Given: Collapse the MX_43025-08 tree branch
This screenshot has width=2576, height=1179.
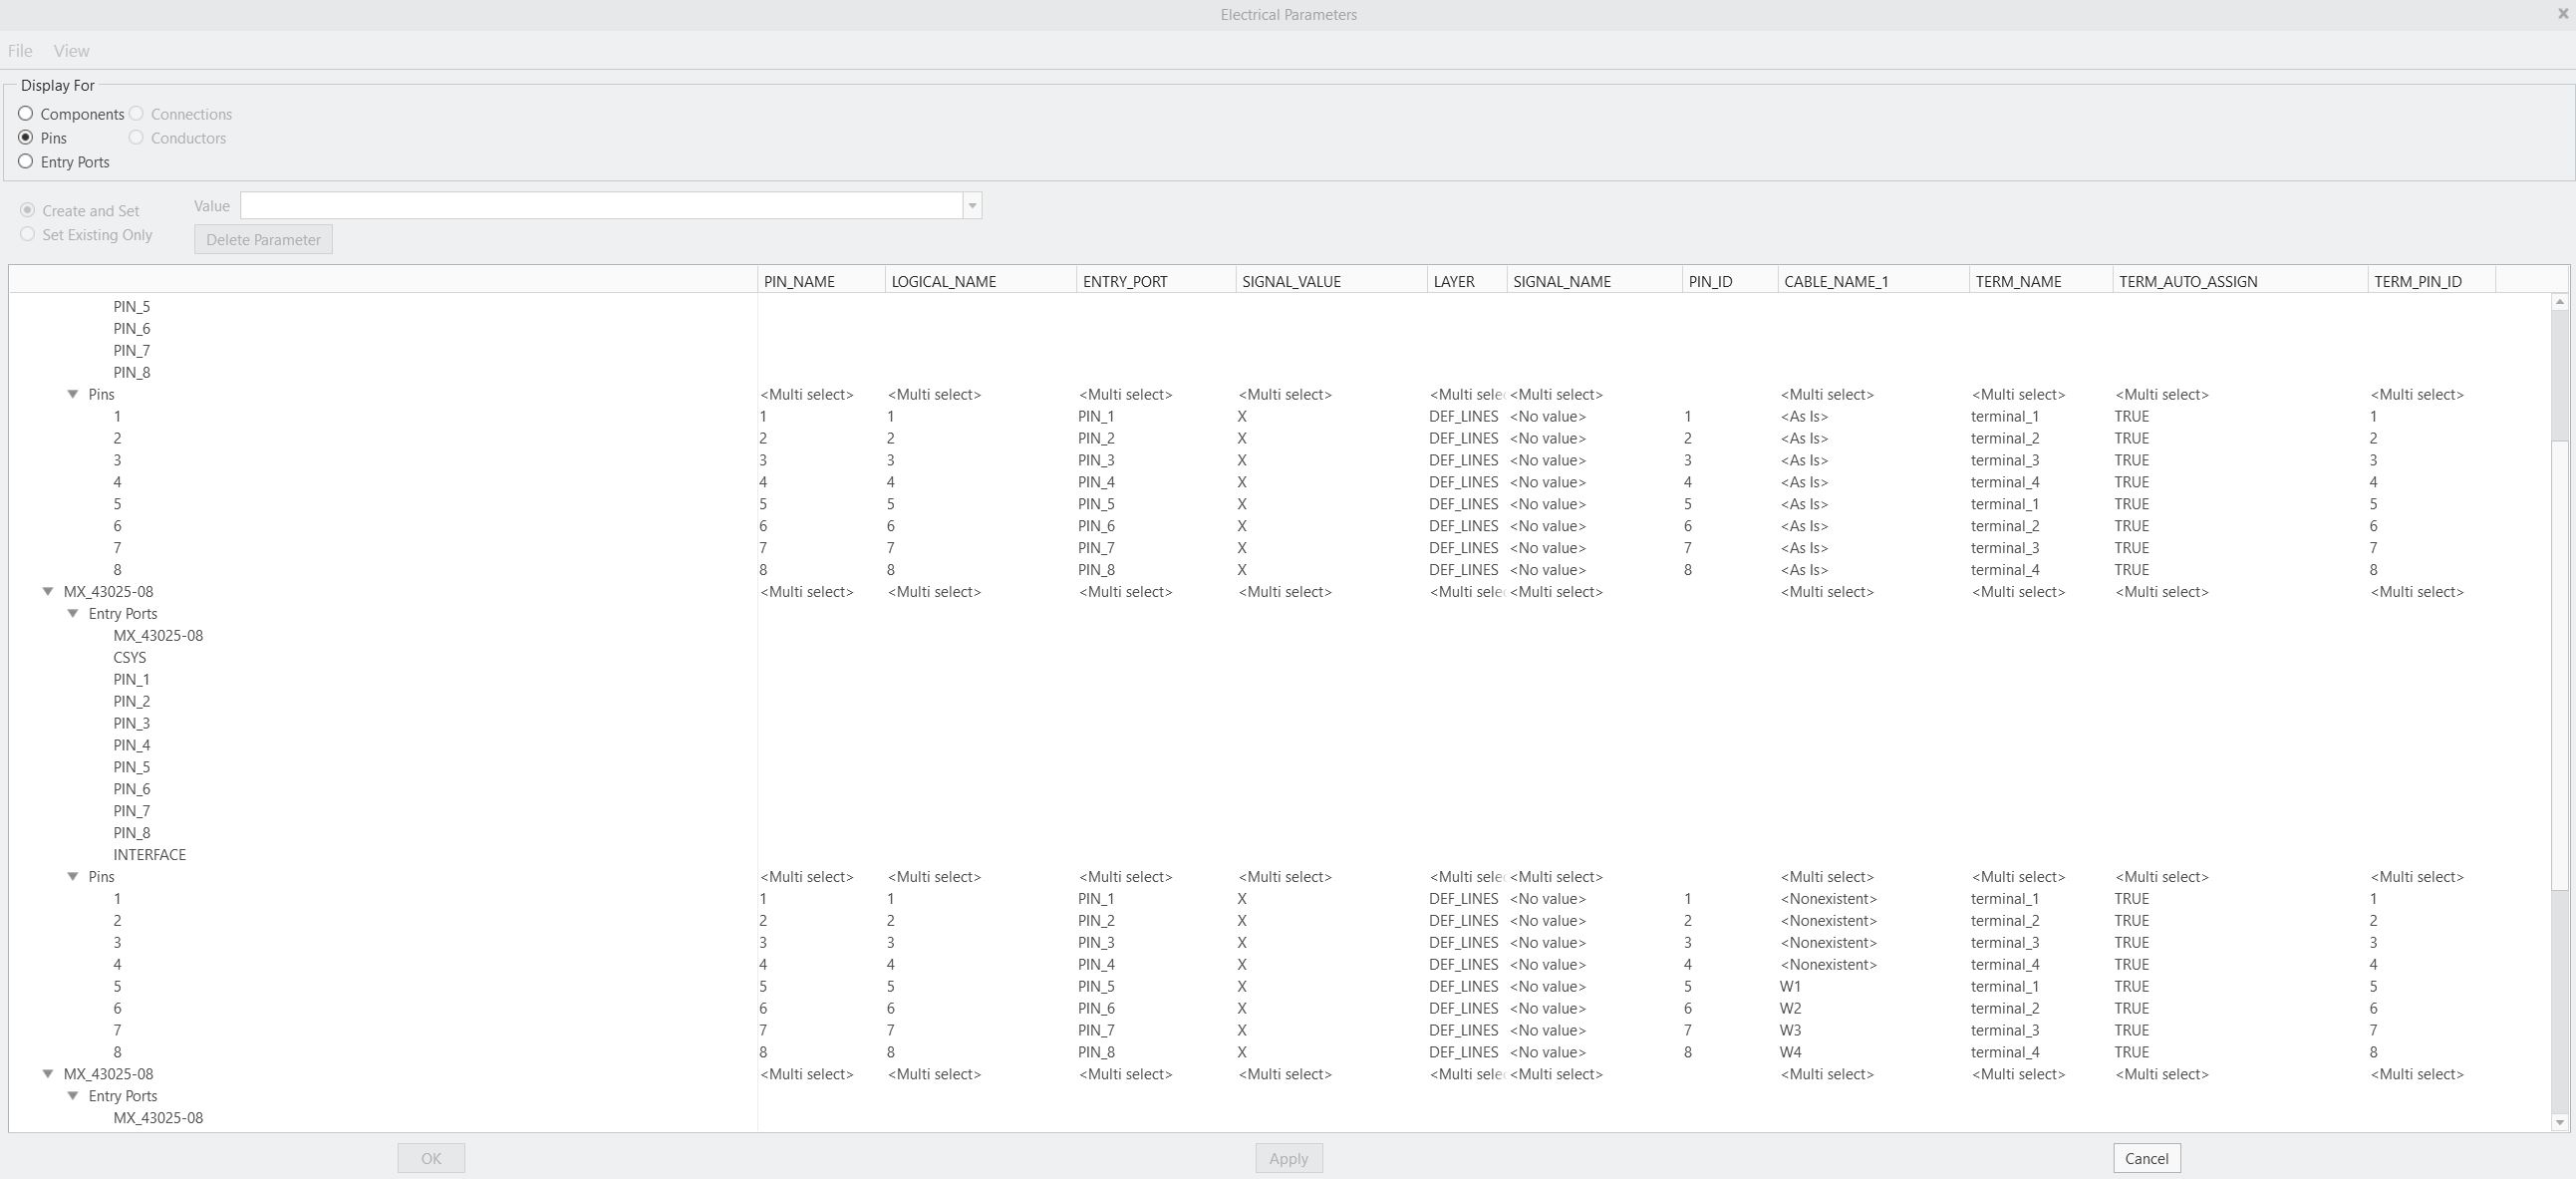Looking at the screenshot, I should coord(48,591).
